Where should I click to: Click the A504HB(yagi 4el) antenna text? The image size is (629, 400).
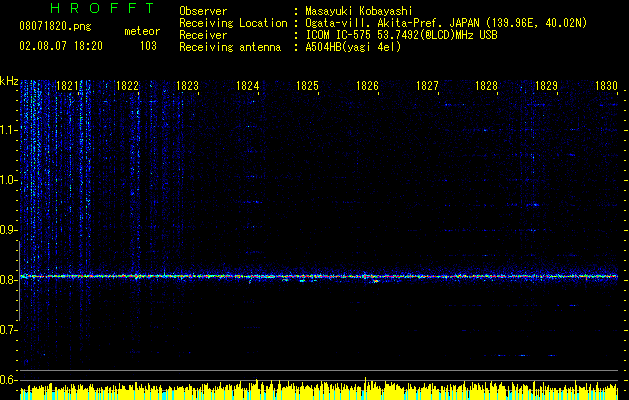[353, 47]
